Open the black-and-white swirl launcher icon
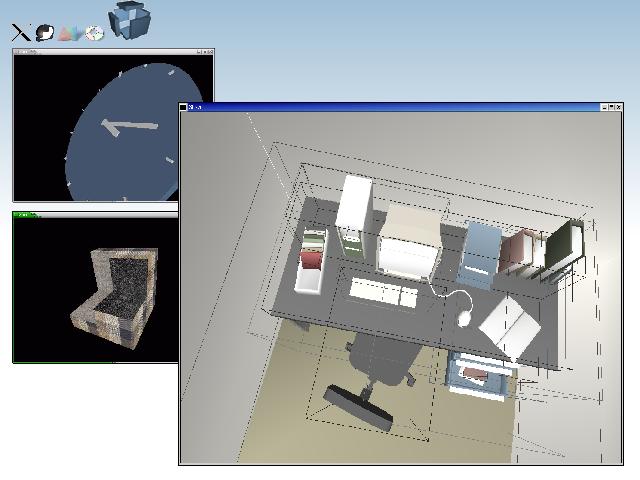Screen dimensions: 640x480 [45, 32]
